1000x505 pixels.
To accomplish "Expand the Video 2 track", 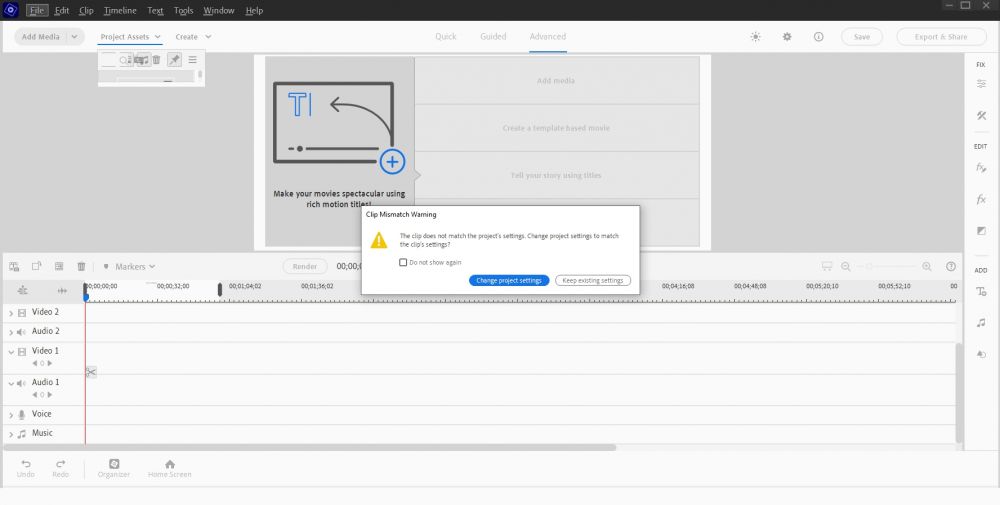I will [11, 313].
